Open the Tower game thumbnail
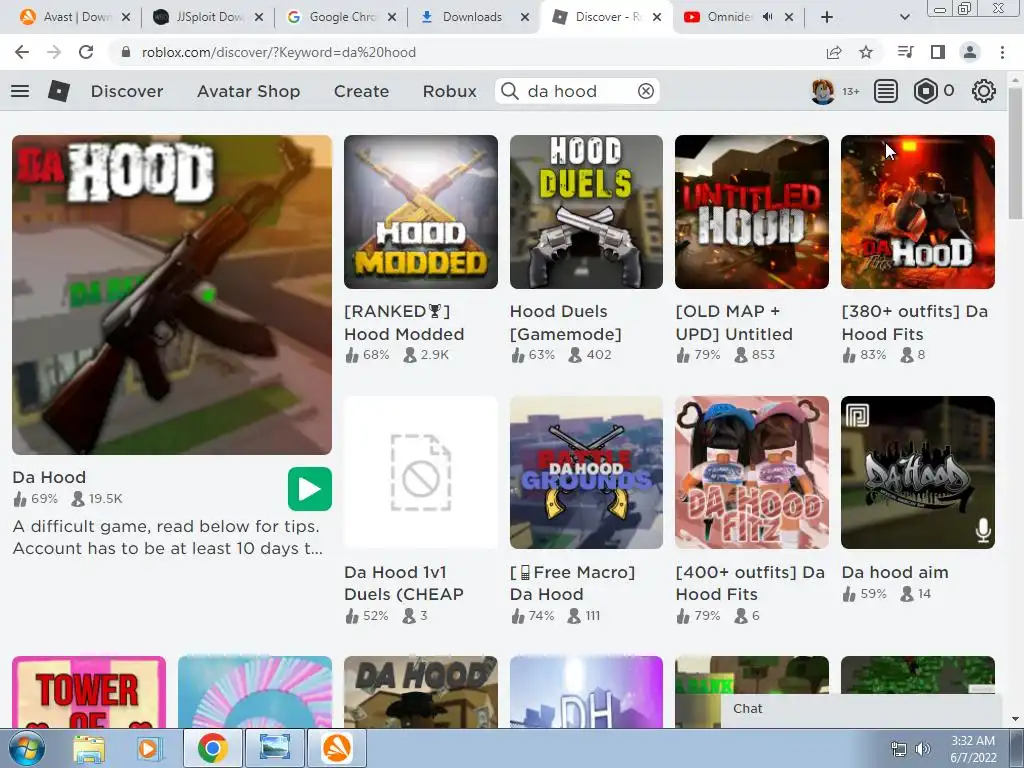The image size is (1024, 768). coord(89,692)
